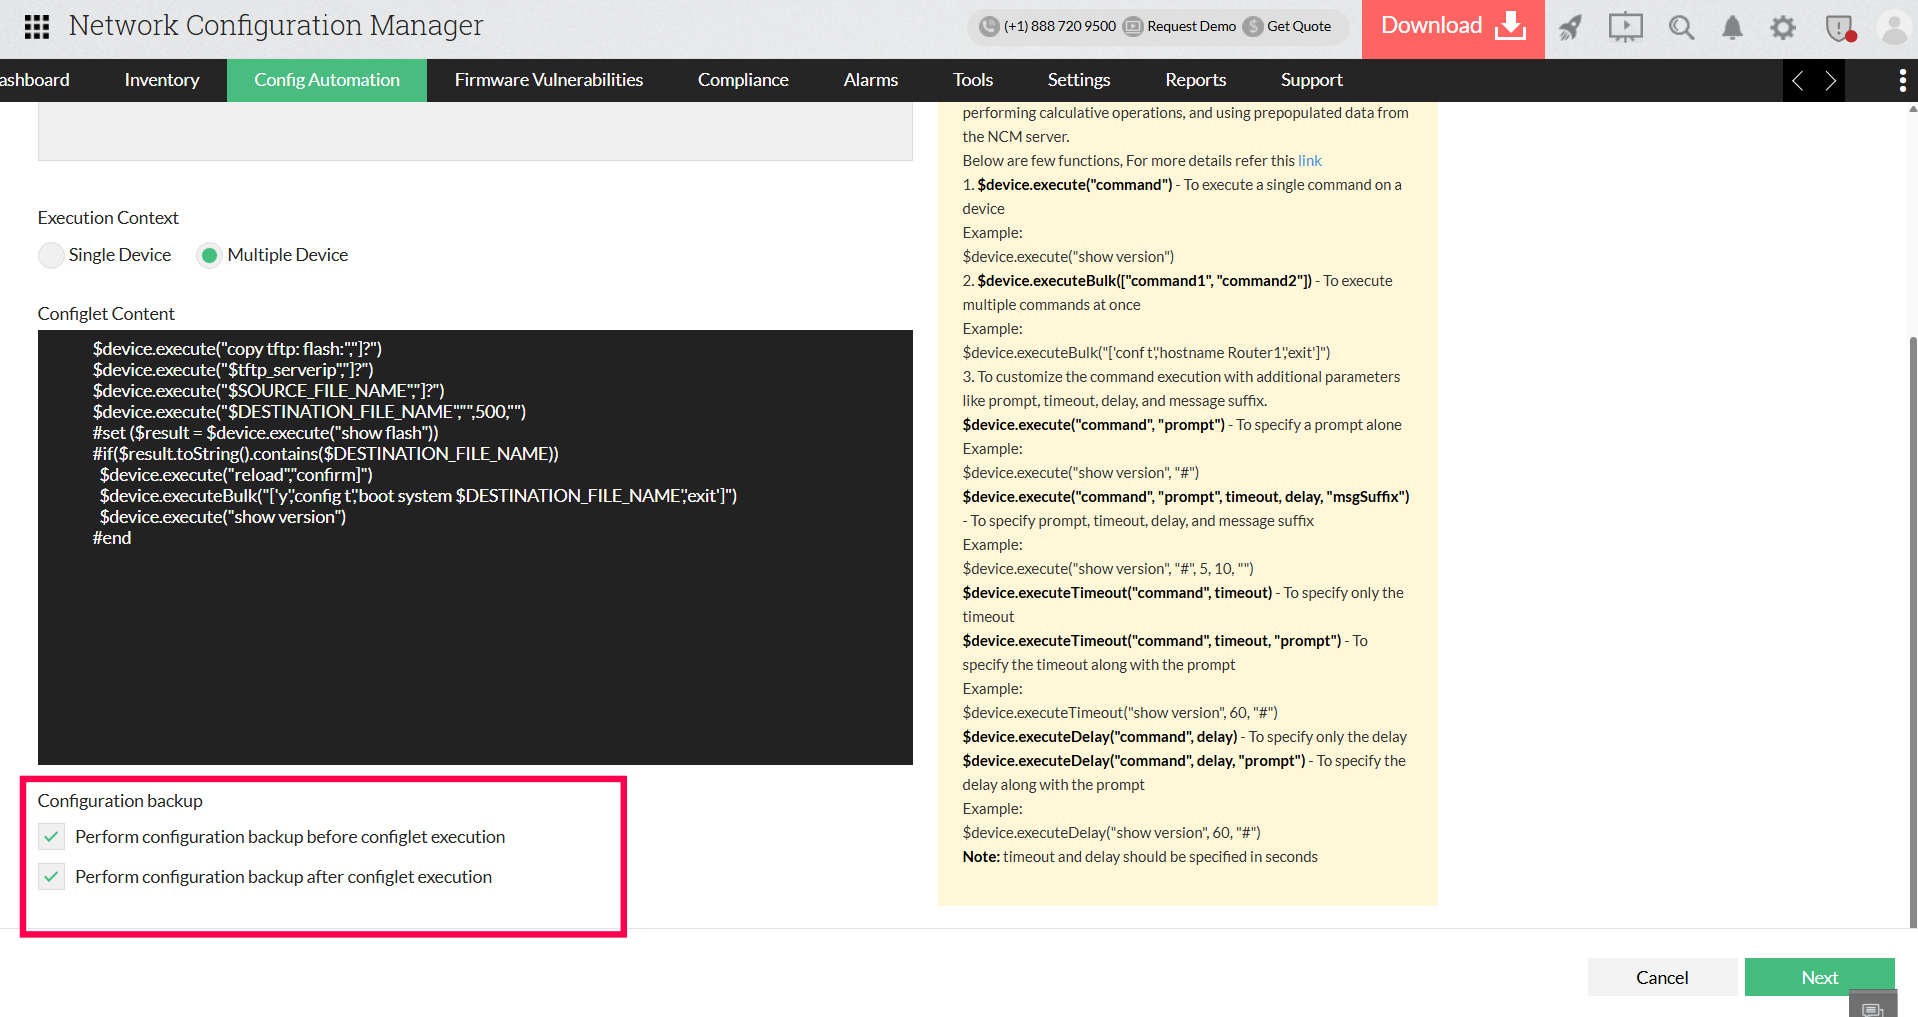Click the left navigation arrow chevron

pyautogui.click(x=1798, y=80)
